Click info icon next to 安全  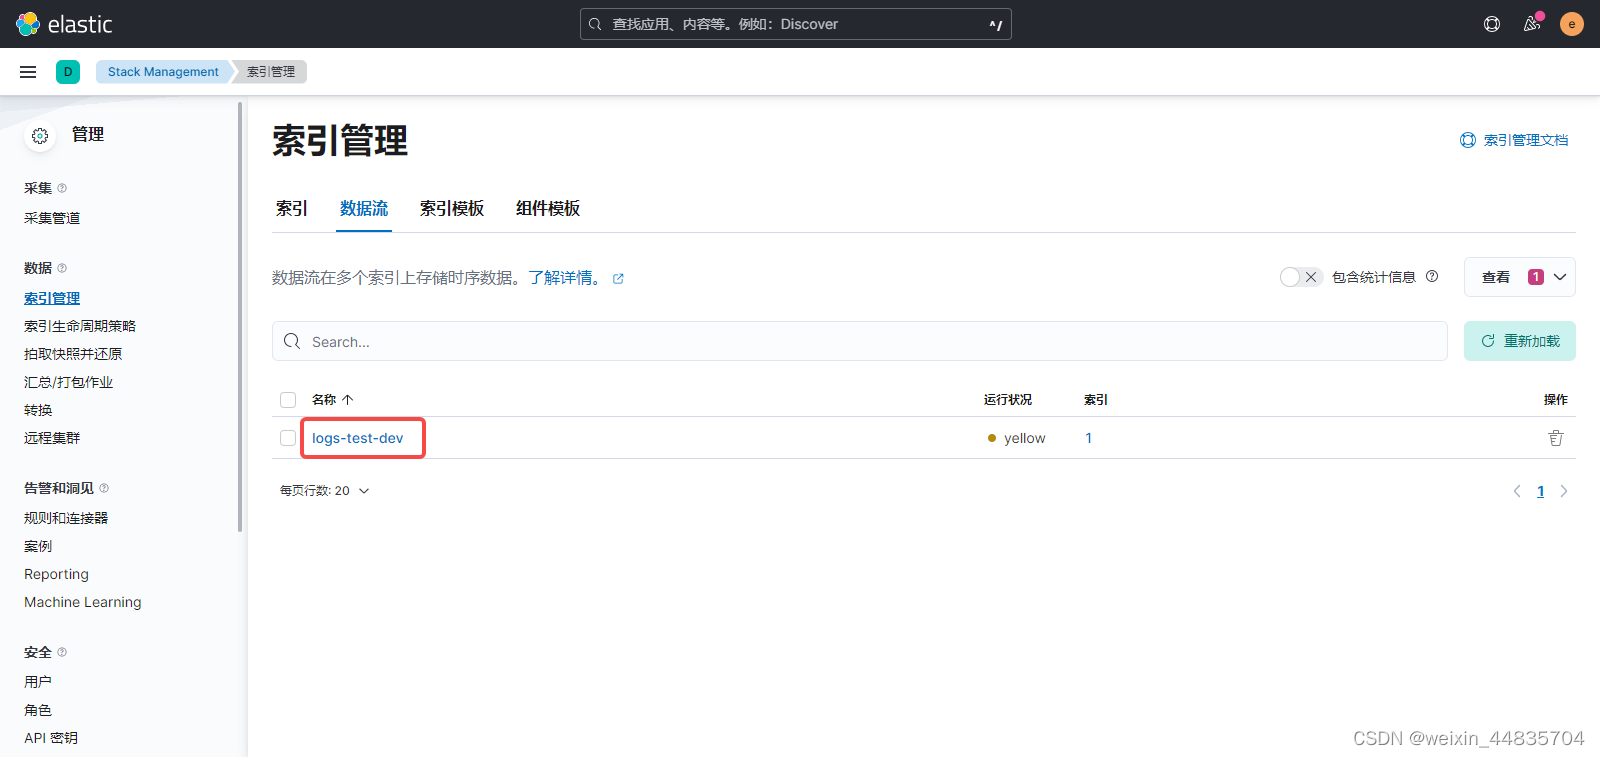pos(62,652)
